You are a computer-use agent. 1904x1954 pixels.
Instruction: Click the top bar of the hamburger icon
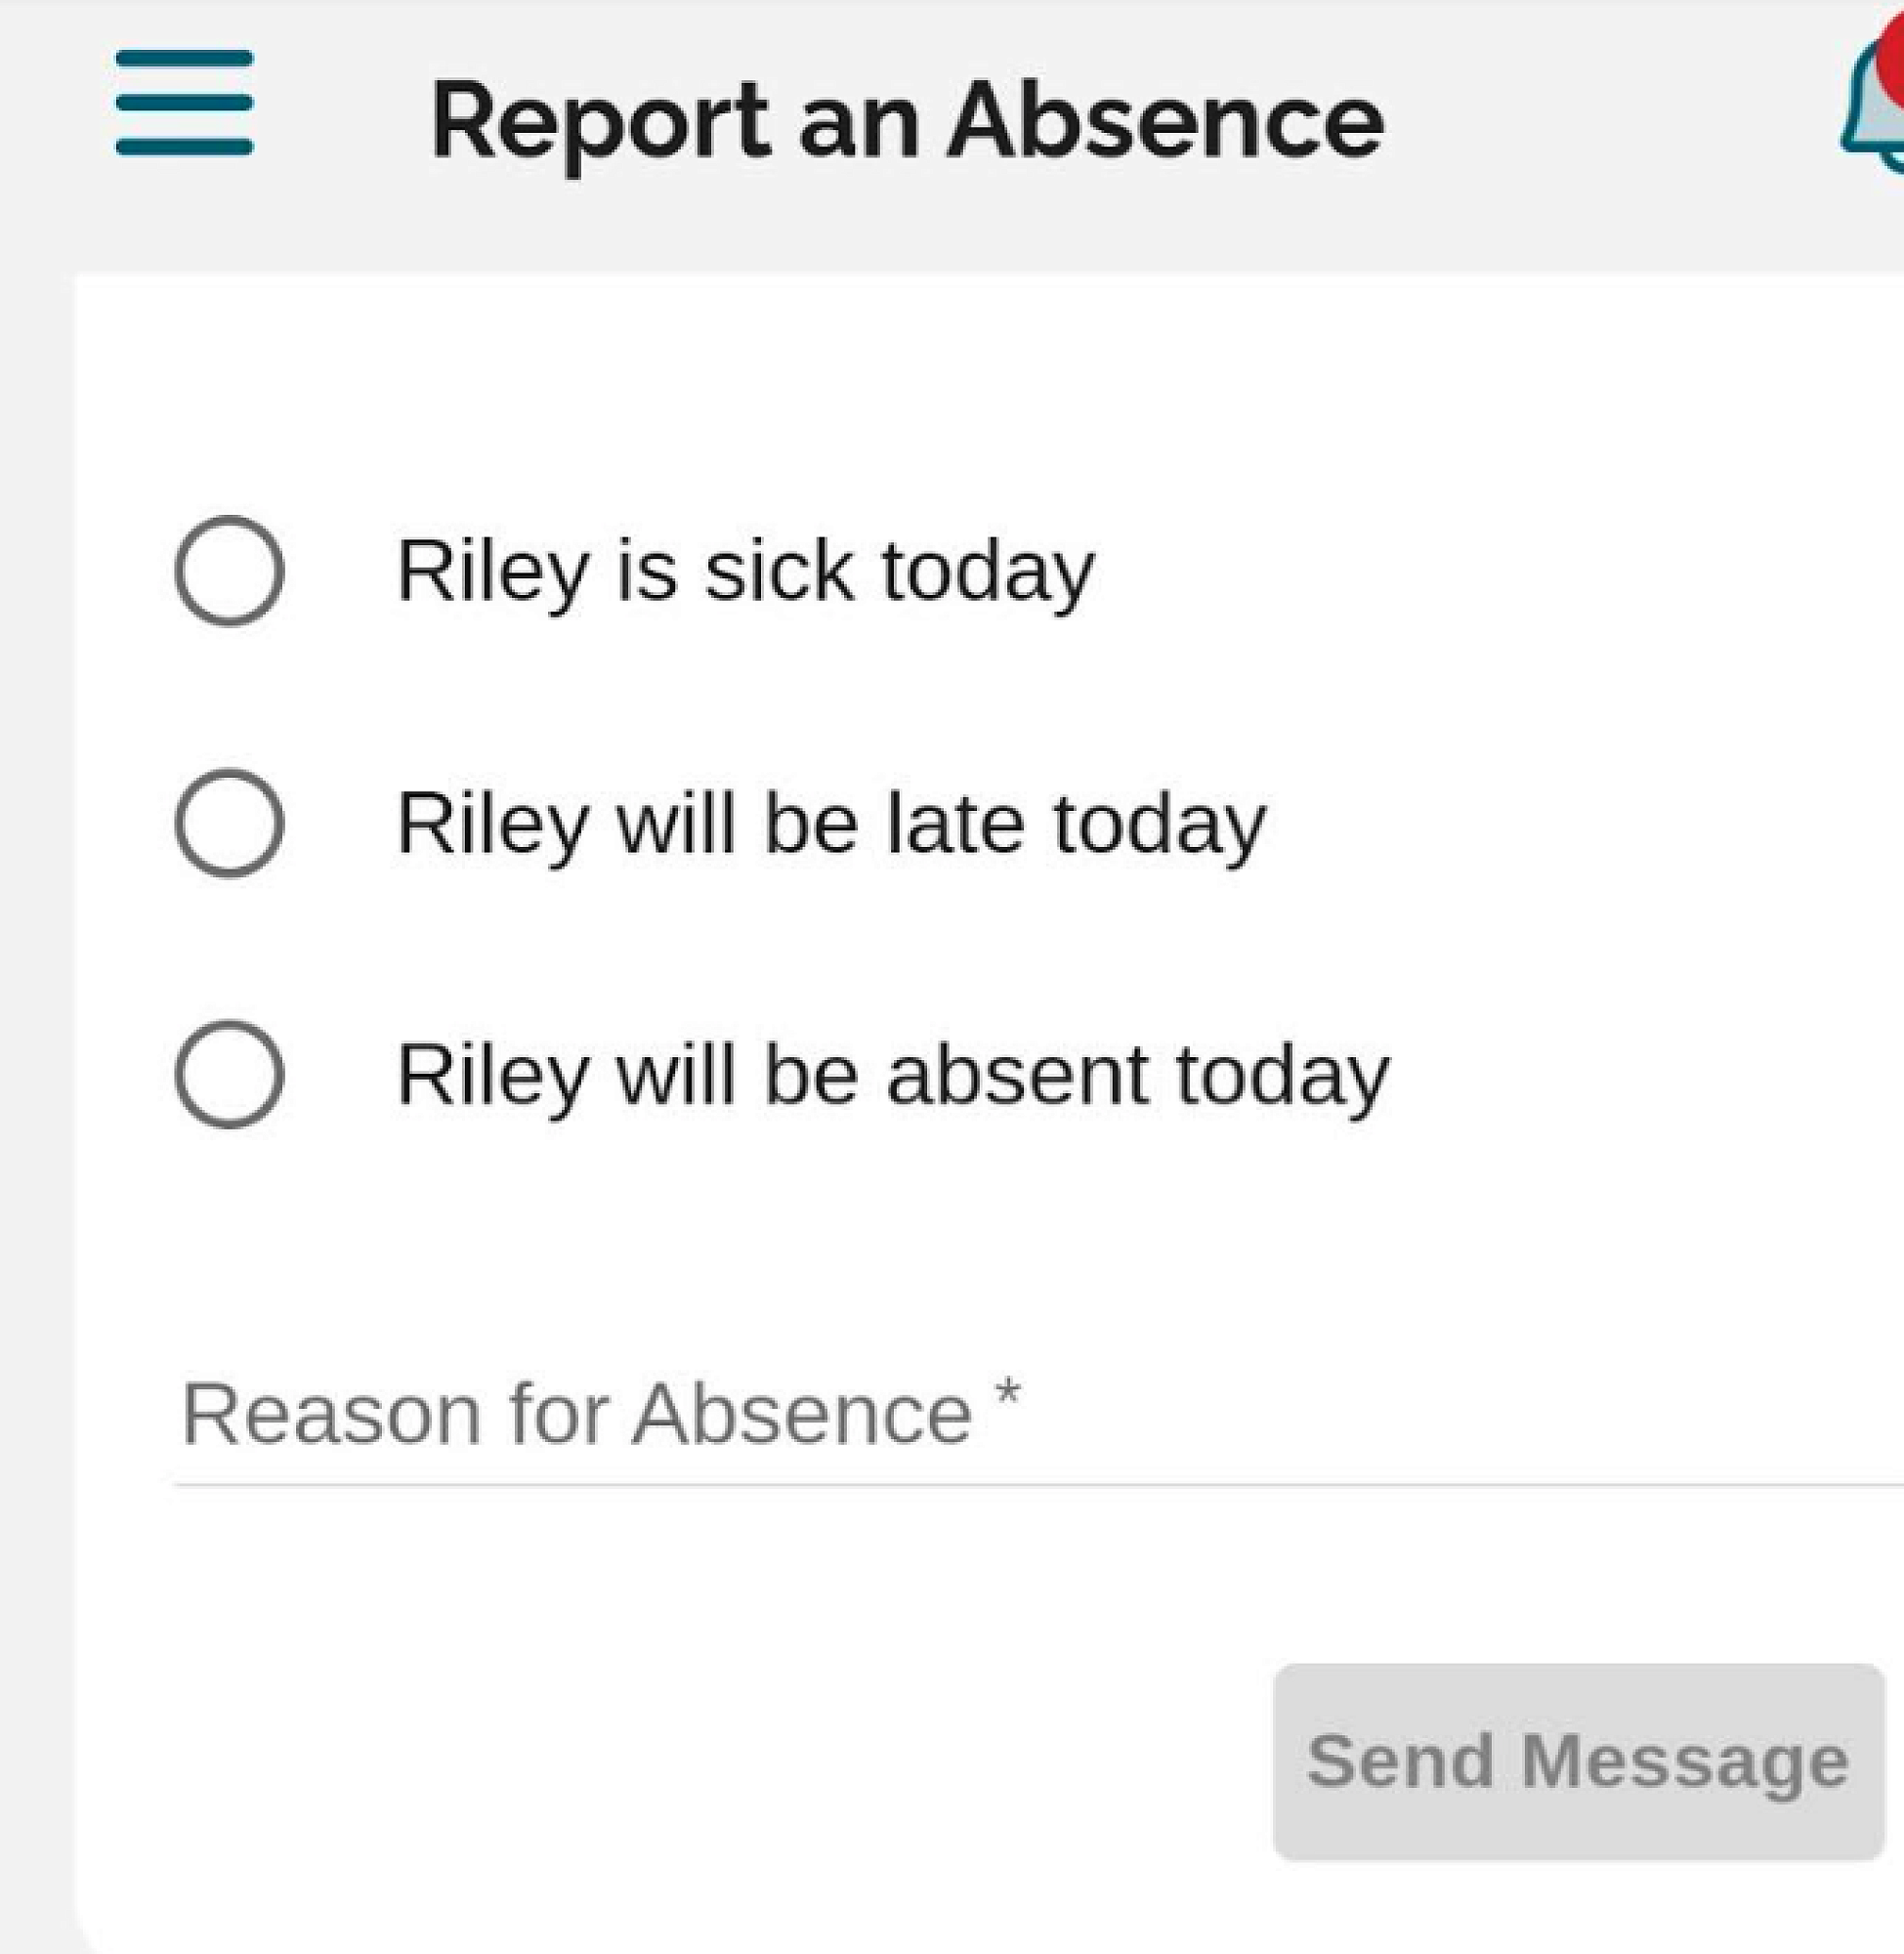(185, 59)
